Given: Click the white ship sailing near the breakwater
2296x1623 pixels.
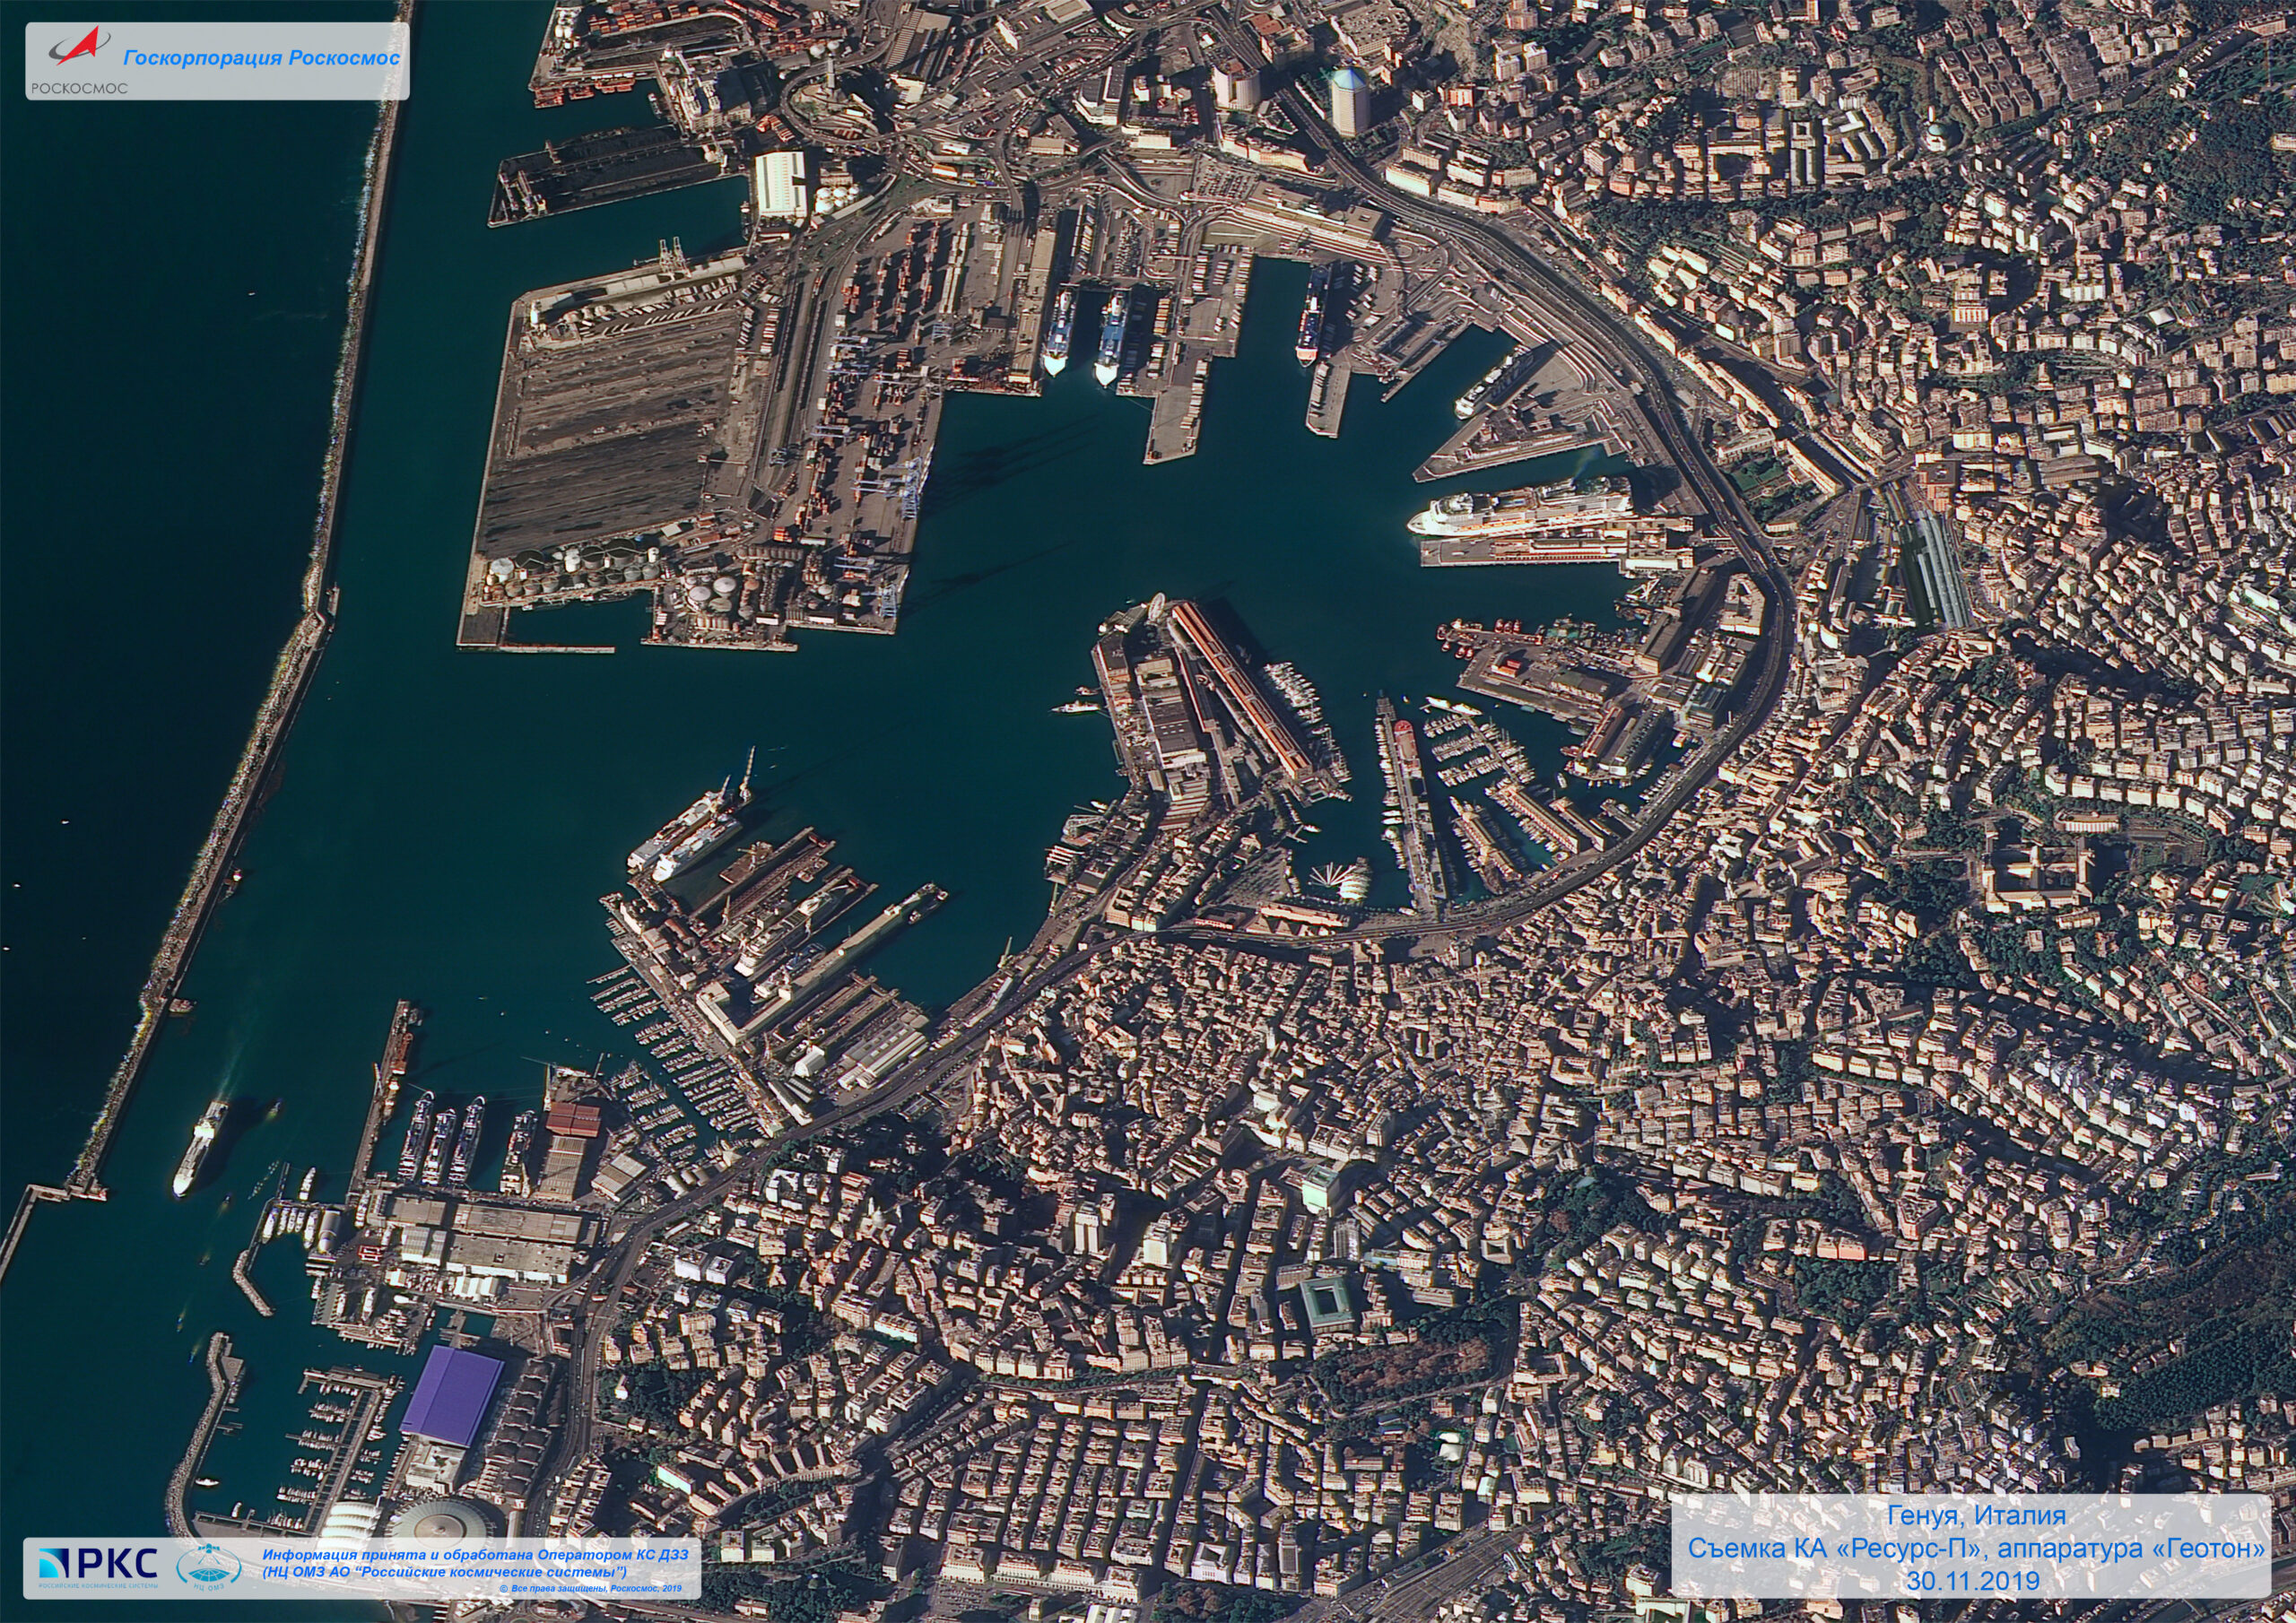Looking at the screenshot, I should 200,1148.
